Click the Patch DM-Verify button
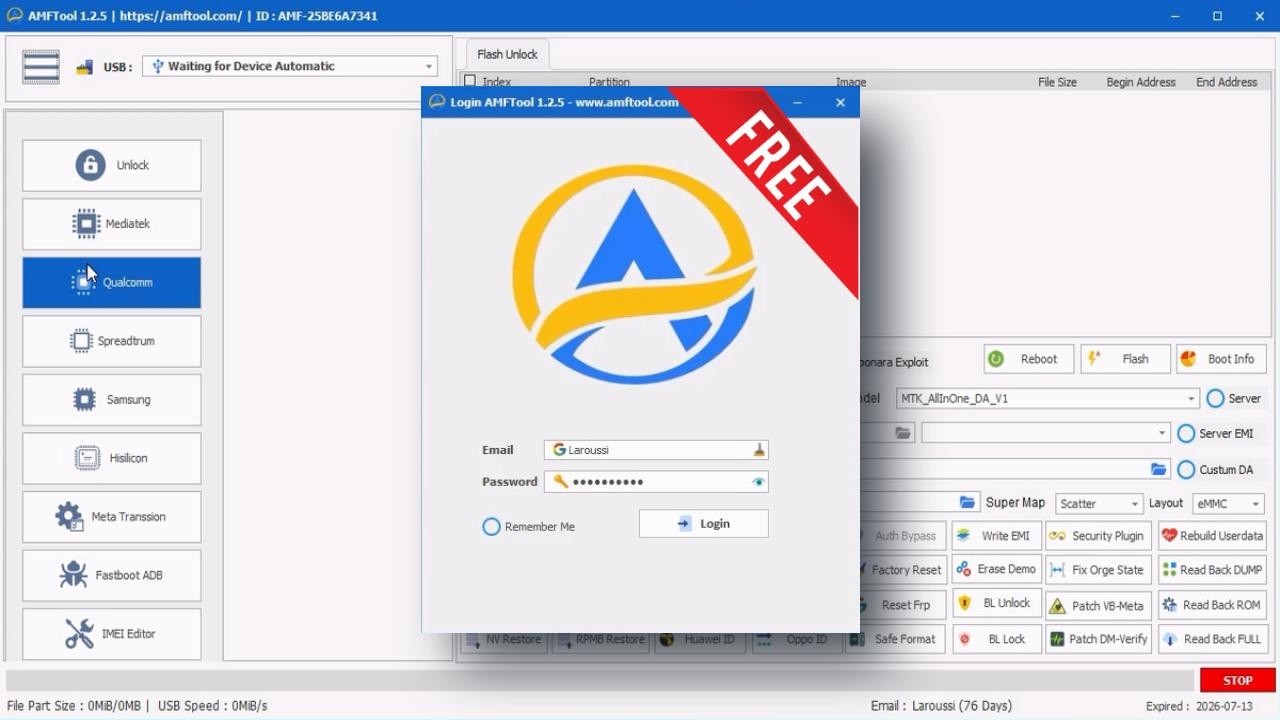1280x720 pixels. (1098, 639)
